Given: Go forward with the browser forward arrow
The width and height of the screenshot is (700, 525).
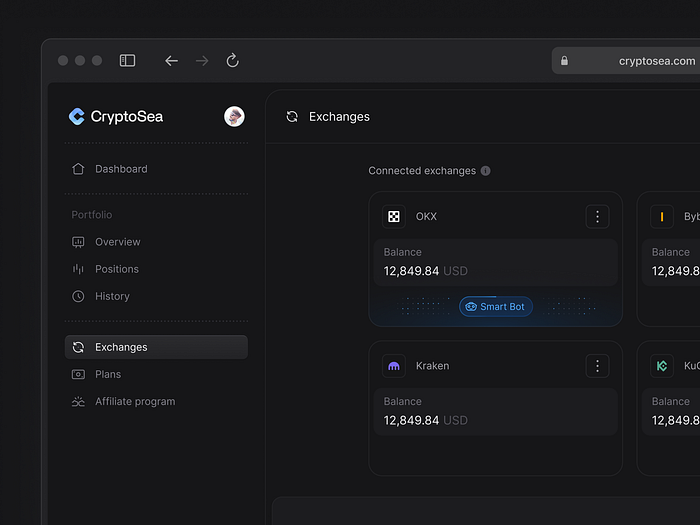Looking at the screenshot, I should (x=202, y=61).
